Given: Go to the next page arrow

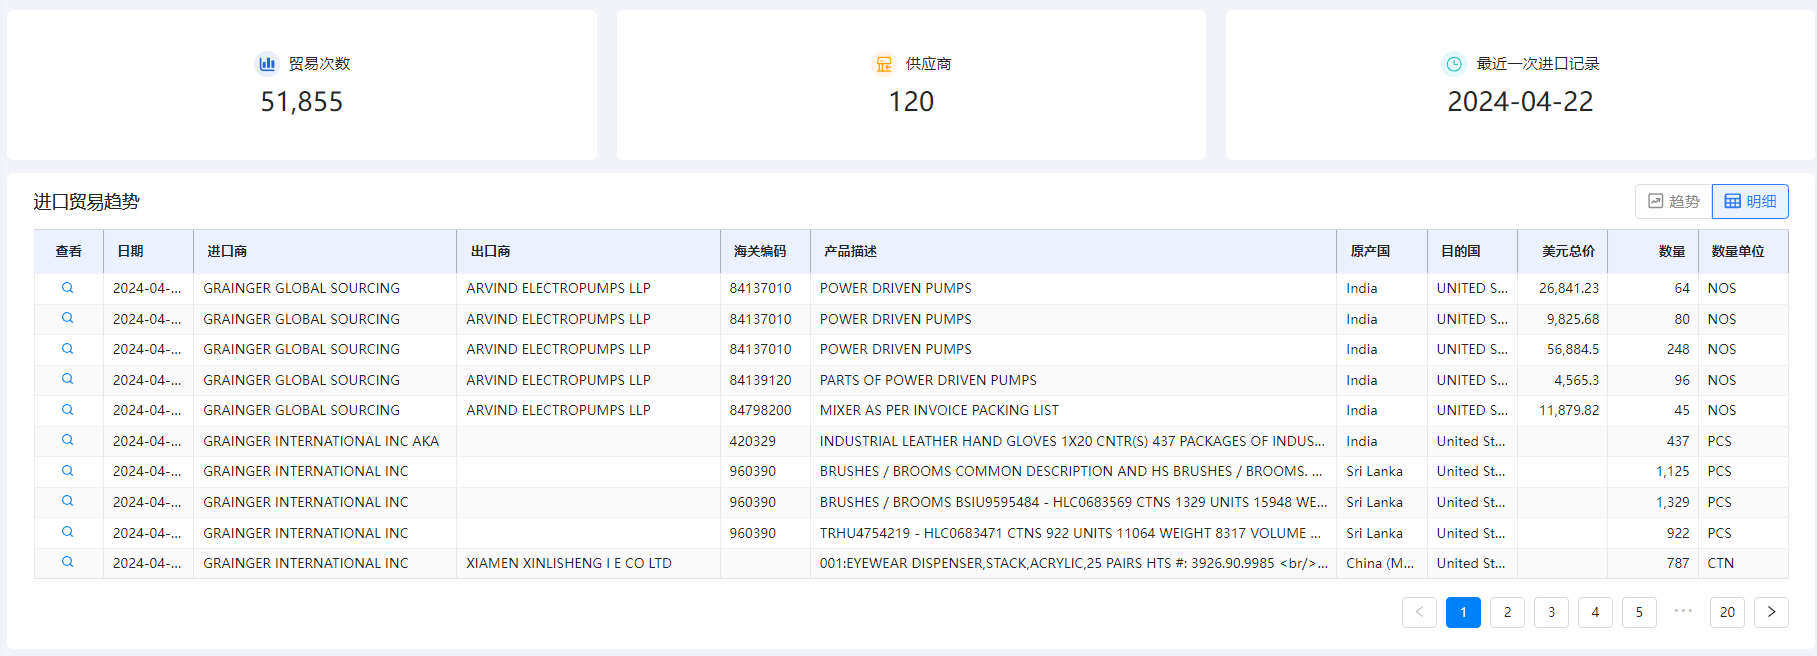Looking at the screenshot, I should [1771, 612].
